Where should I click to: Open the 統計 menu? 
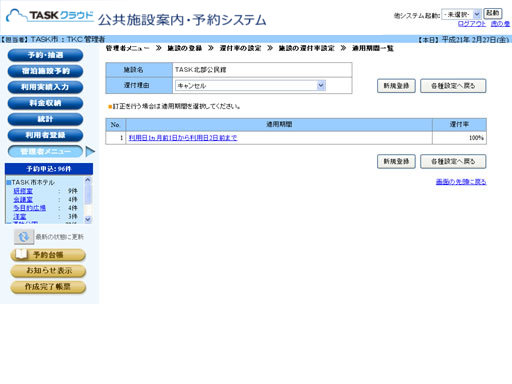point(45,119)
